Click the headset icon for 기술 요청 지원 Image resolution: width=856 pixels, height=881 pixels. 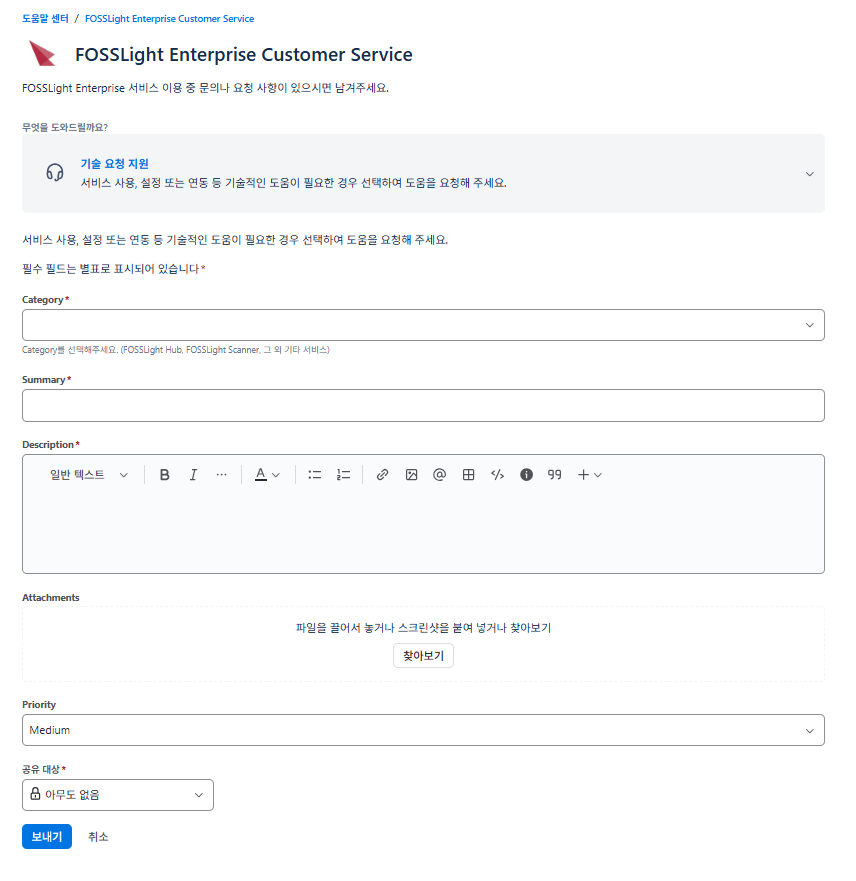click(x=54, y=172)
